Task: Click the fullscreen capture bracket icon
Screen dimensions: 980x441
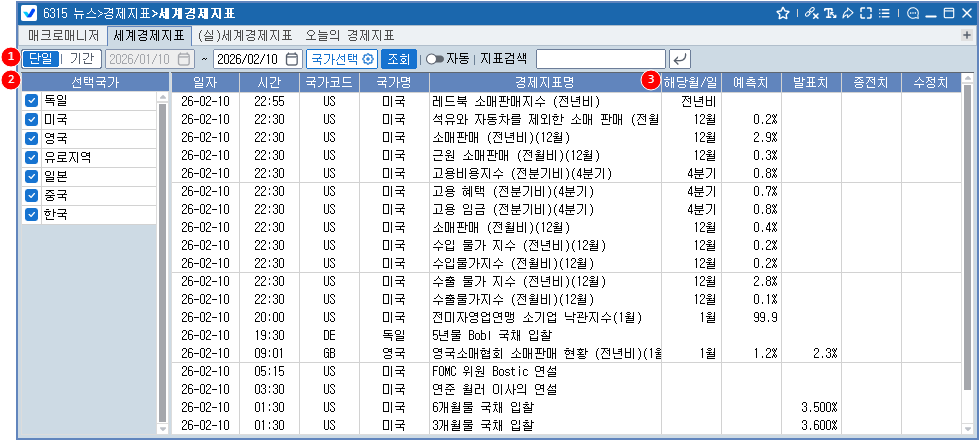Action: 865,14
